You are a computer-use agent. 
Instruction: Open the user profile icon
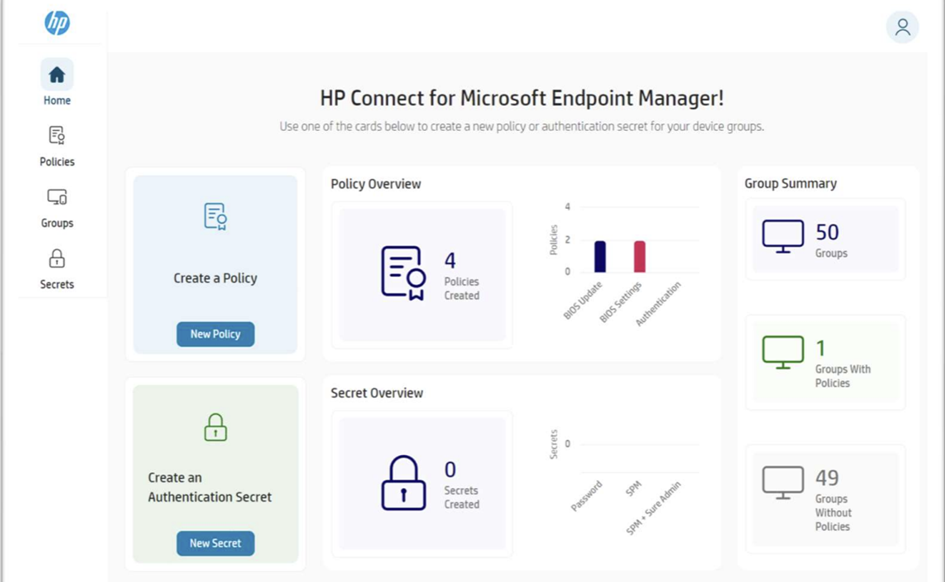click(x=902, y=27)
